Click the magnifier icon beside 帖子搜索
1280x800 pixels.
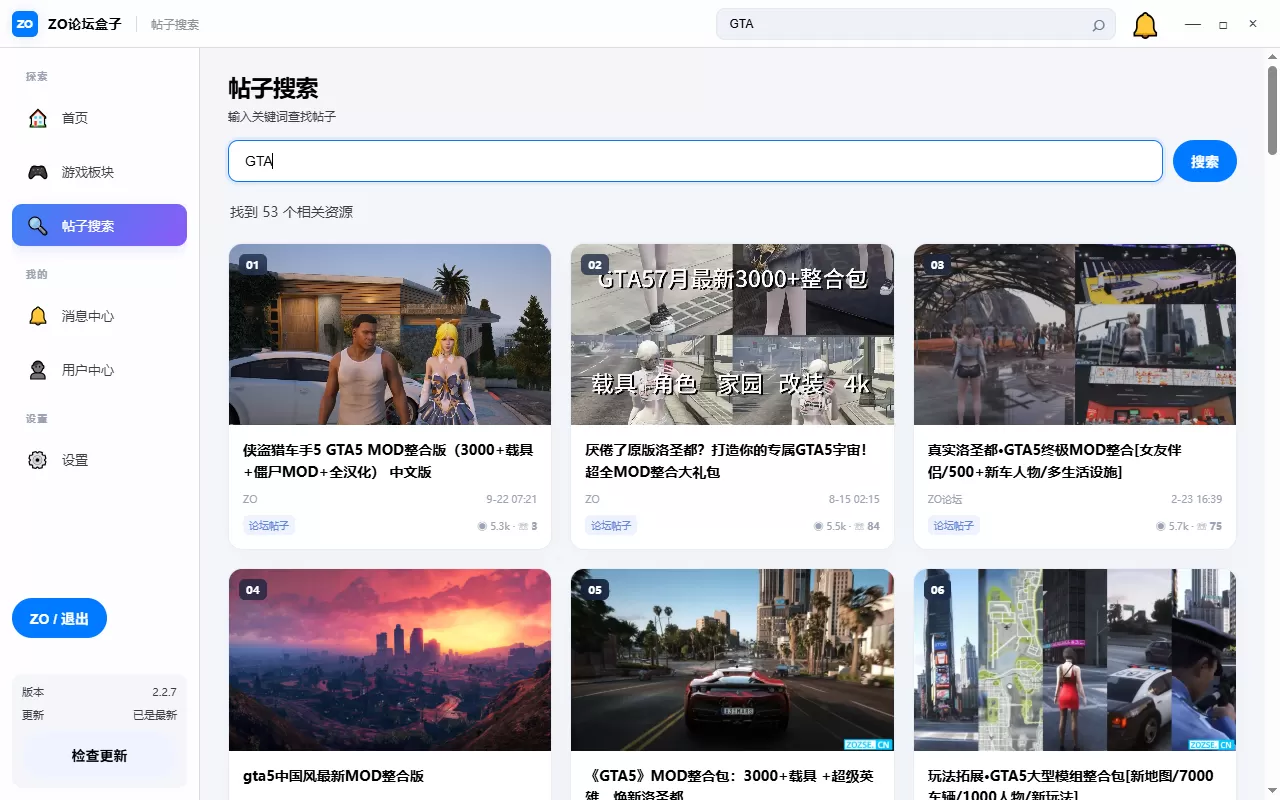(x=38, y=226)
